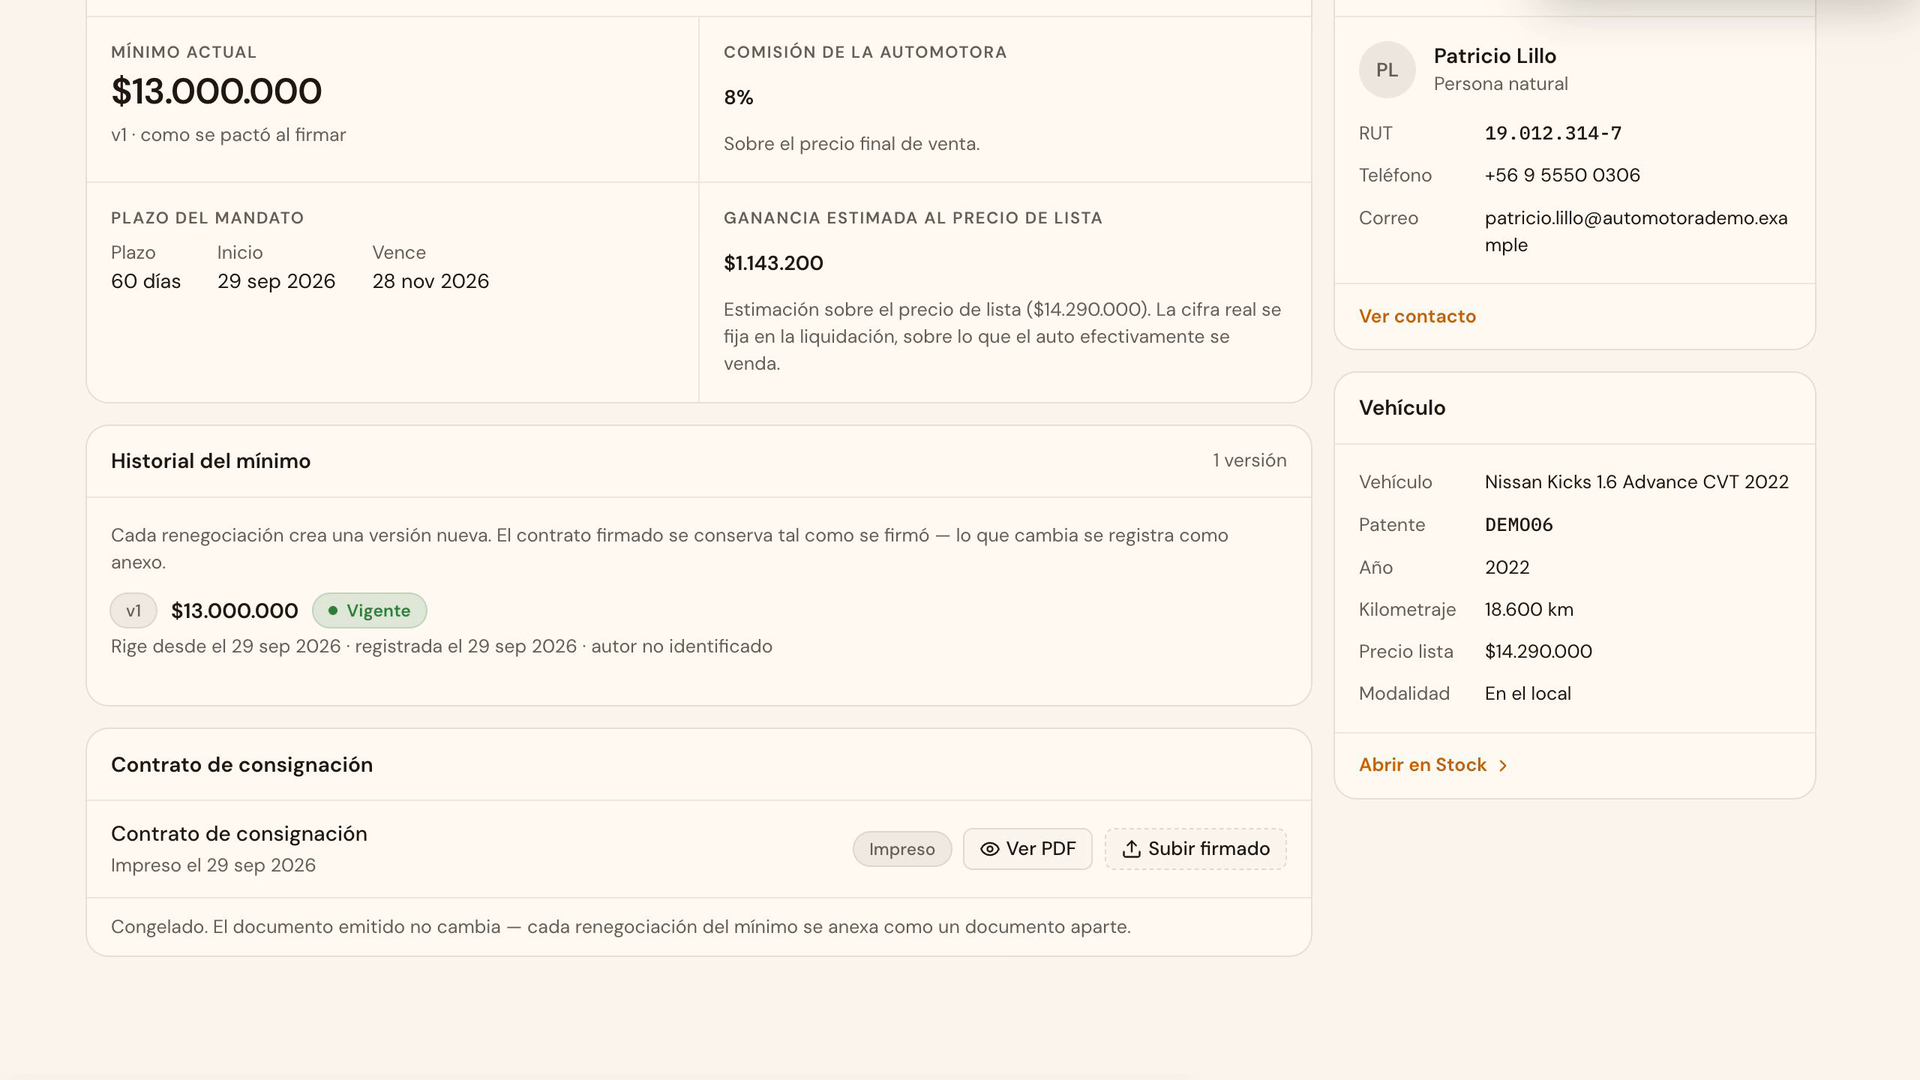Click the phone number +56 9 5550 0306

coord(1562,175)
